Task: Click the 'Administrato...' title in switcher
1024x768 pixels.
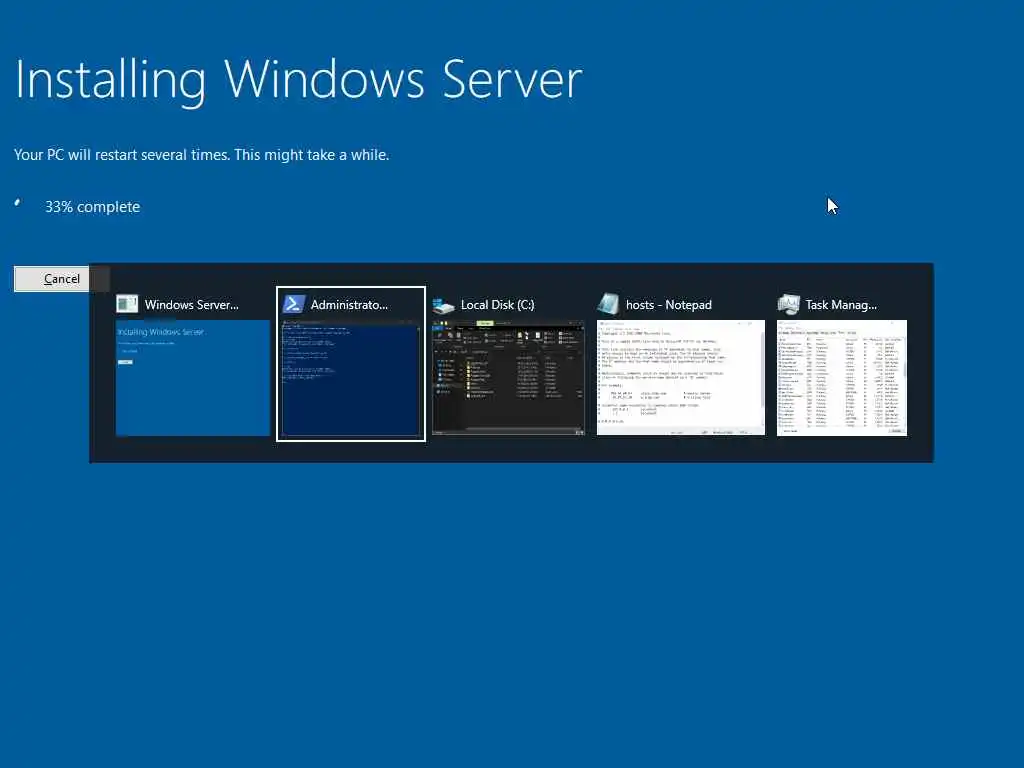Action: tap(349, 305)
